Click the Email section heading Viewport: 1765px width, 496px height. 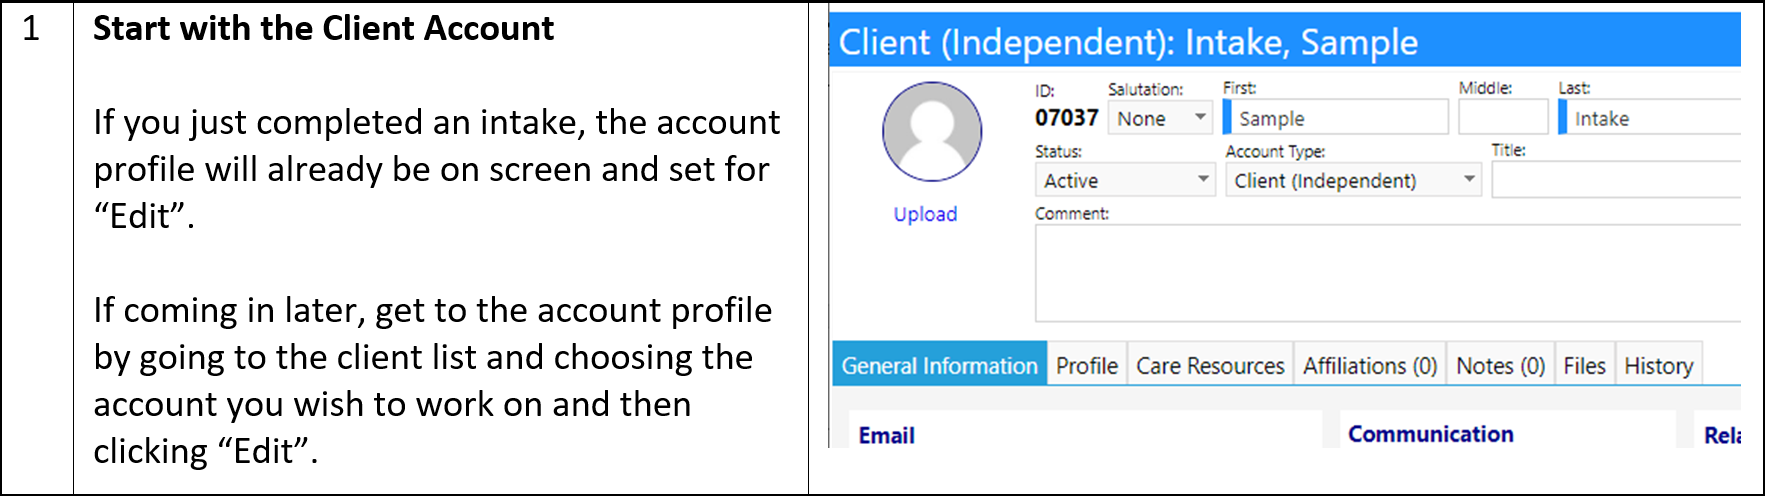pyautogui.click(x=886, y=435)
